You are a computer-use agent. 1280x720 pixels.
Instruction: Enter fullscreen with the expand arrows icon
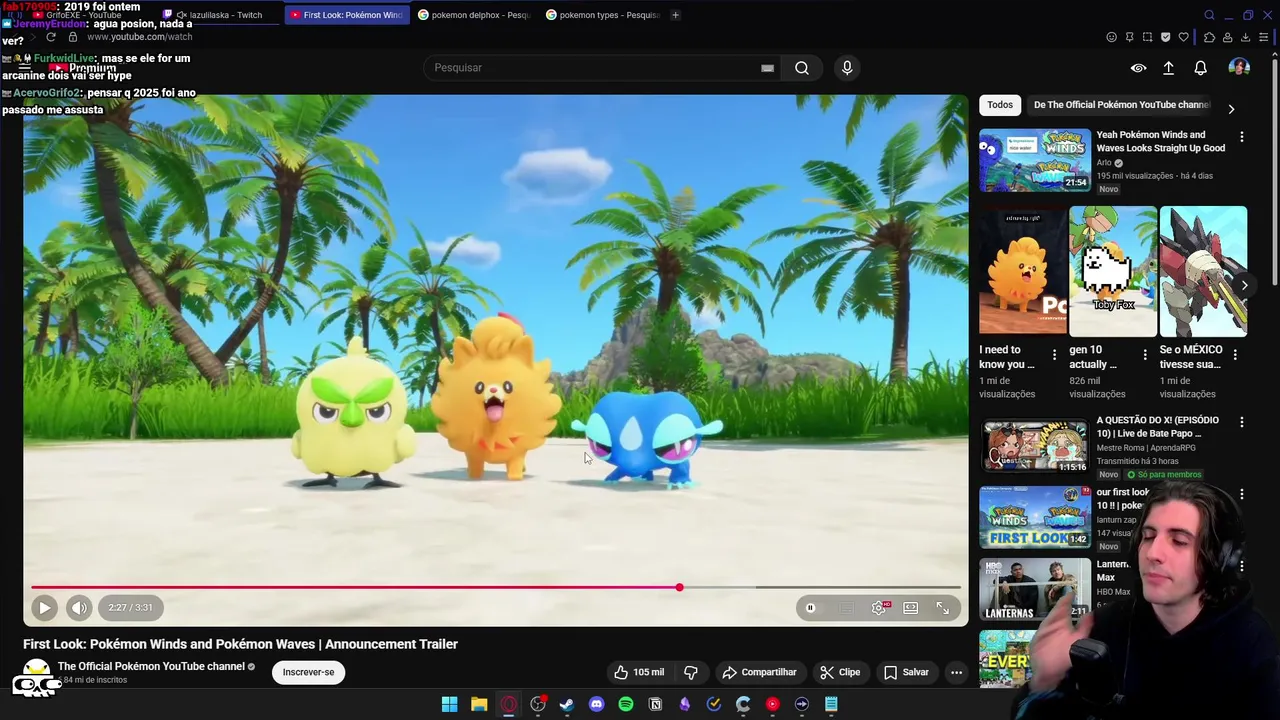point(943,607)
